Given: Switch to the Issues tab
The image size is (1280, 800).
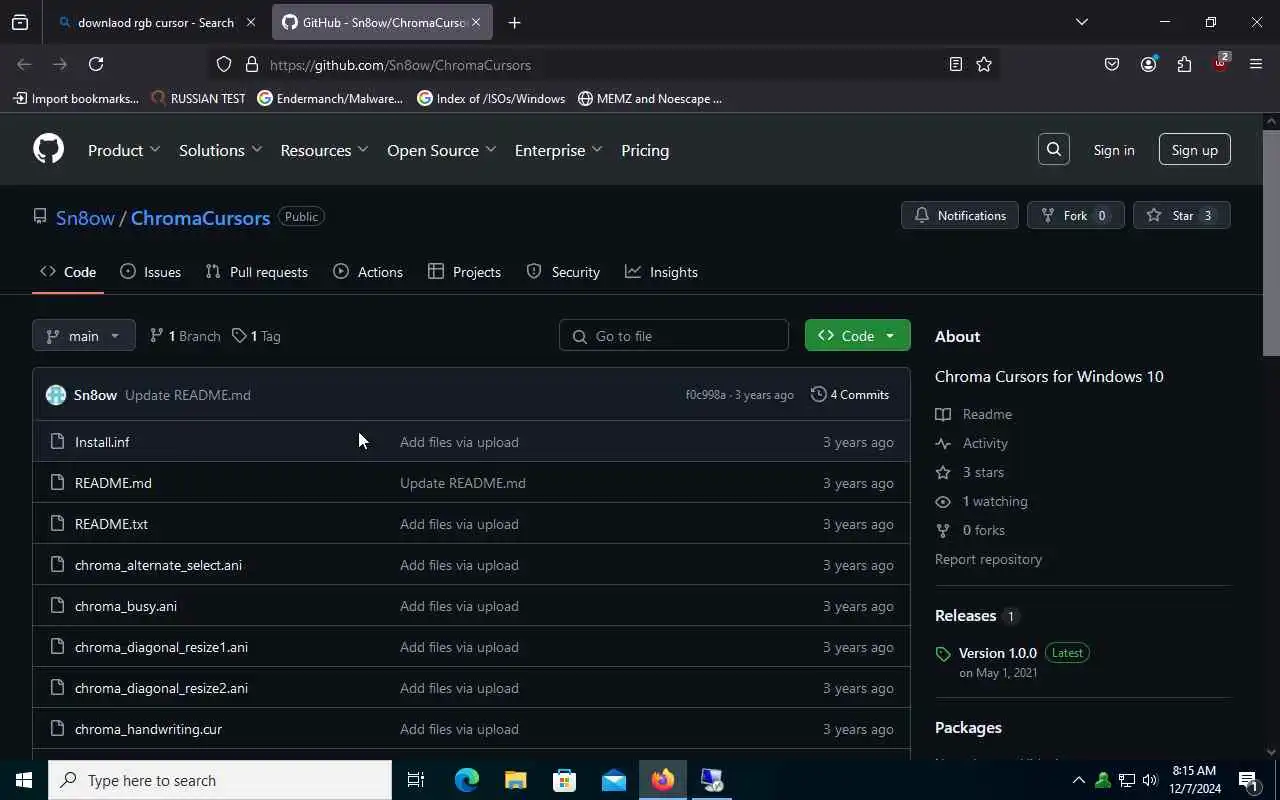Looking at the screenshot, I should pyautogui.click(x=150, y=272).
